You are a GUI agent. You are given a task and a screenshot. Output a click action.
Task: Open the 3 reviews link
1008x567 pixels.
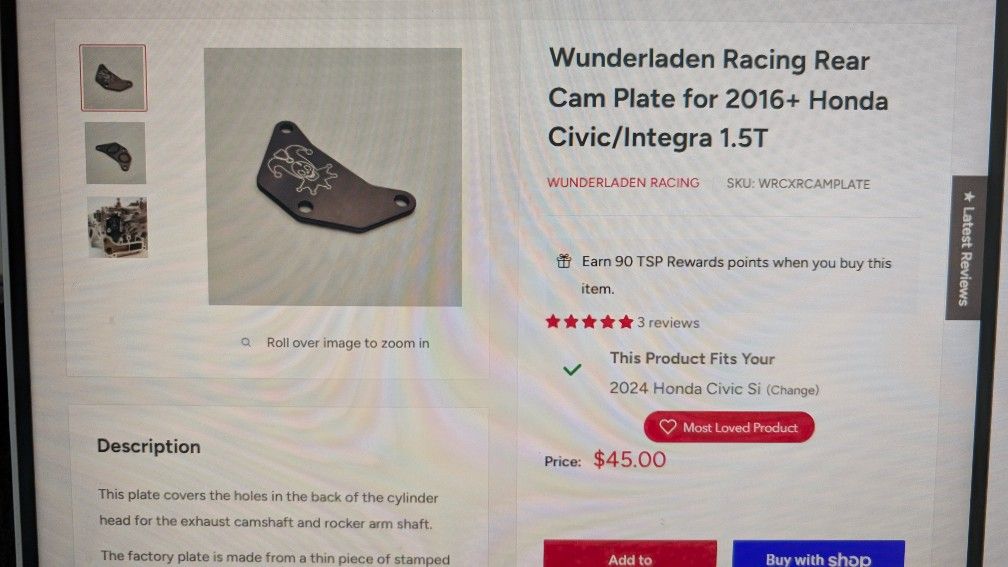pyautogui.click(x=669, y=323)
